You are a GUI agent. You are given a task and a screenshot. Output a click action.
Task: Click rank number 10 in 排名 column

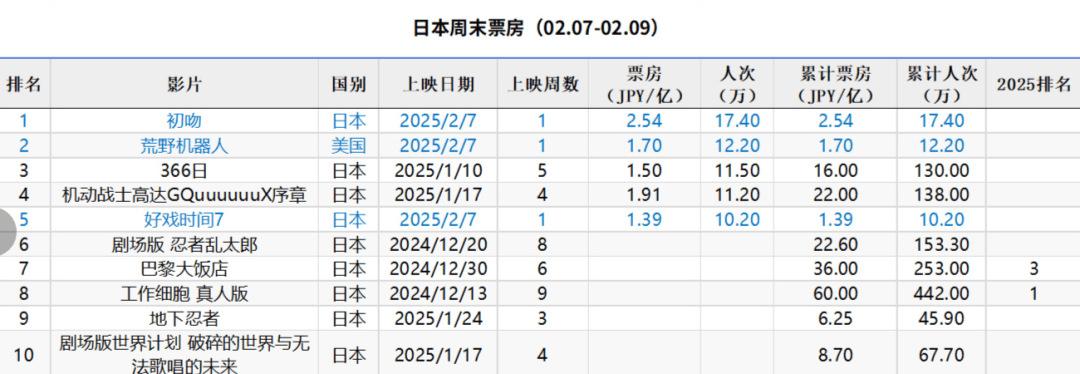click(24, 355)
